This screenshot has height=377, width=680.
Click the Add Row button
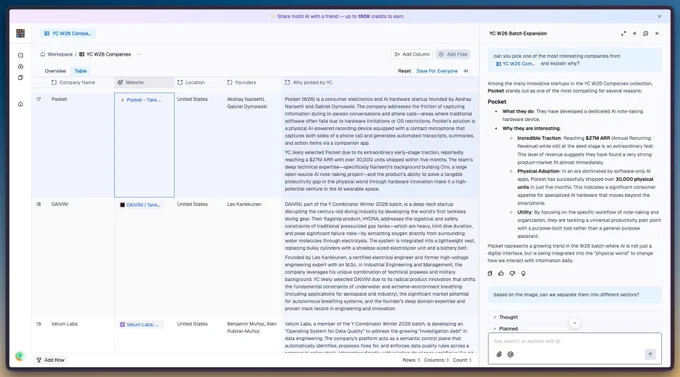[x=51, y=360]
